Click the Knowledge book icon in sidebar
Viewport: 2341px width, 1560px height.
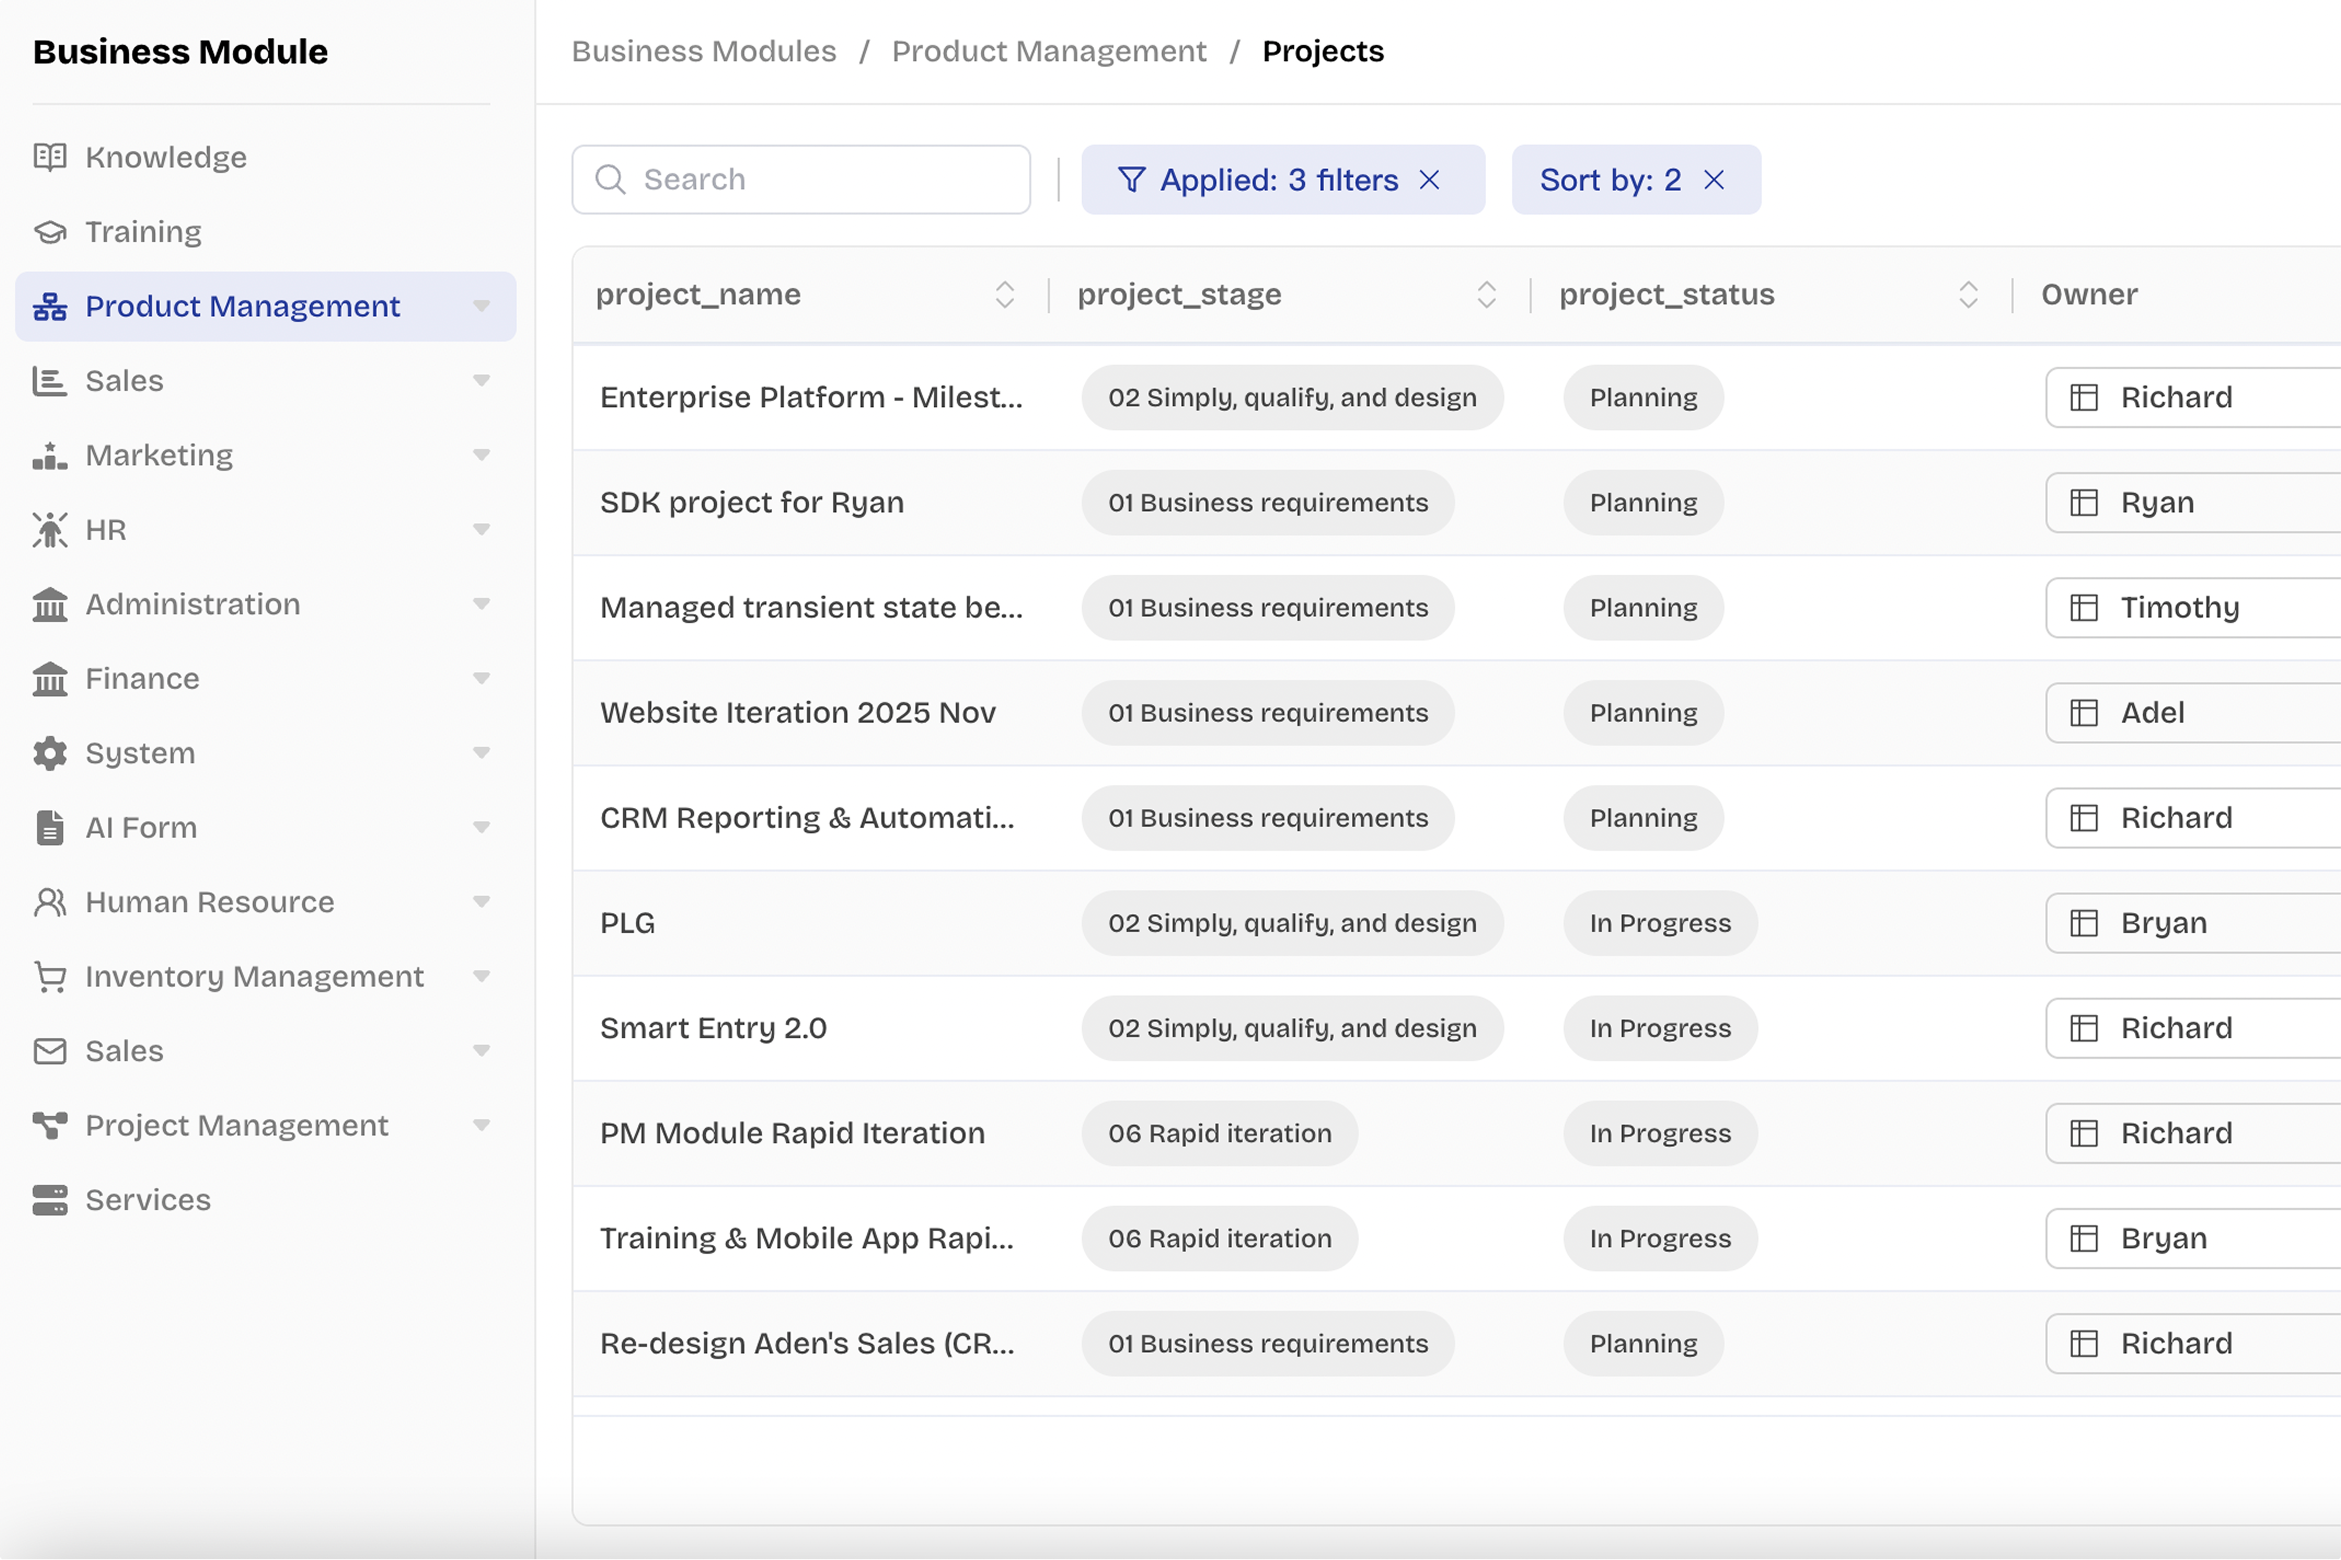click(x=49, y=157)
